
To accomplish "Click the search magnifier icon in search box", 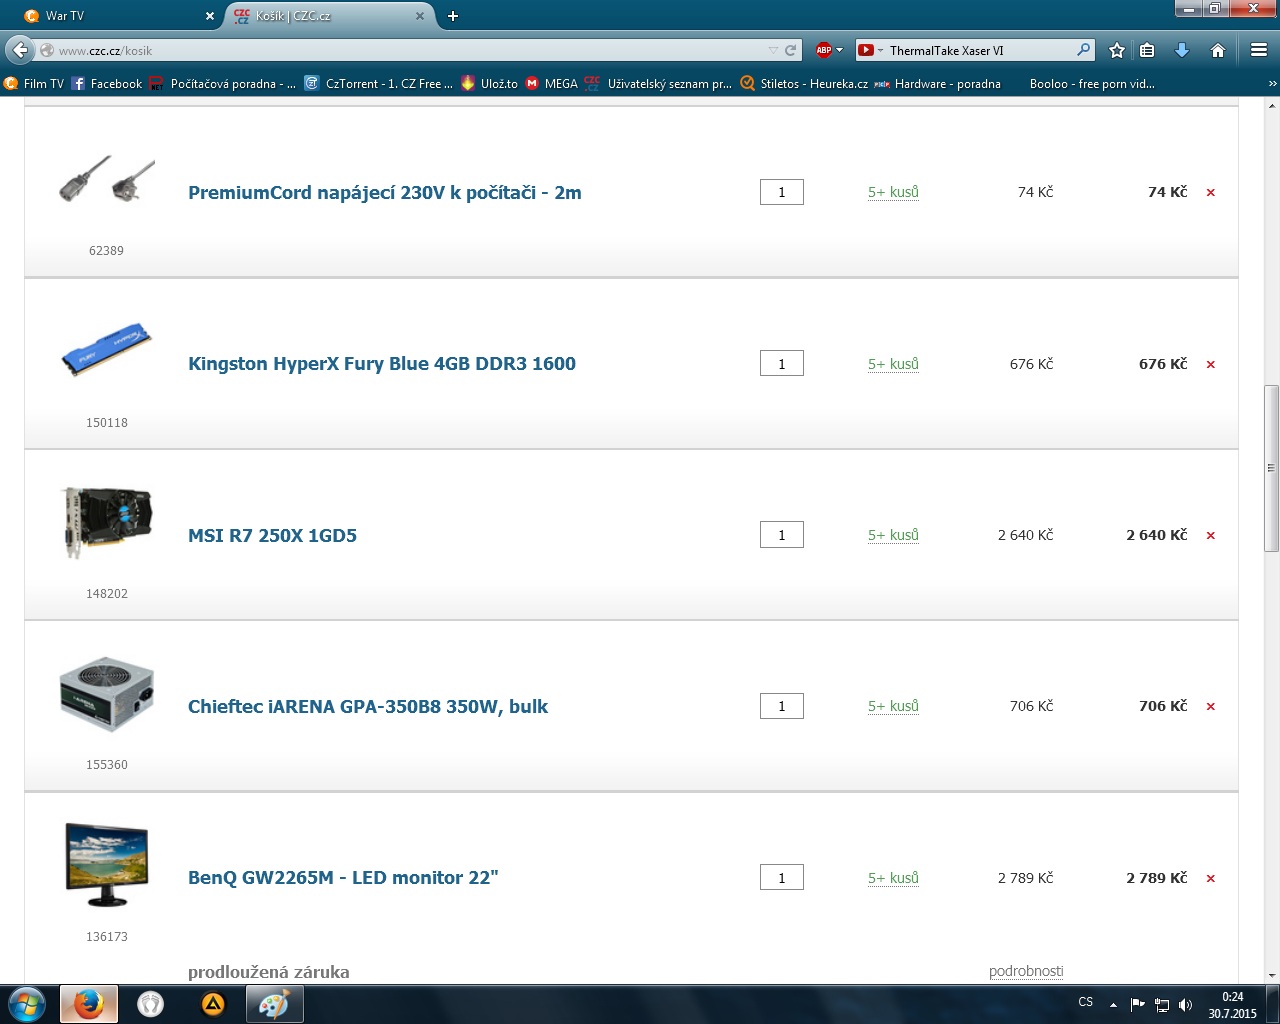I will tap(1084, 50).
